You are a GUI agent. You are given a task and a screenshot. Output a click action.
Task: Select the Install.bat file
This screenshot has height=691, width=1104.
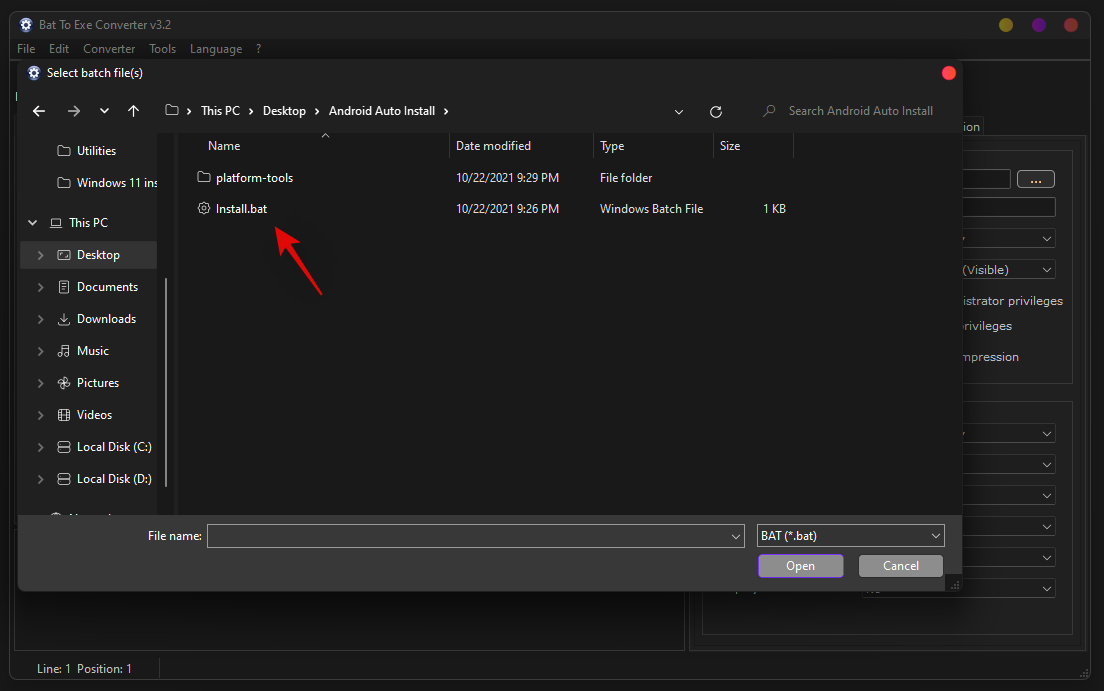(241, 209)
